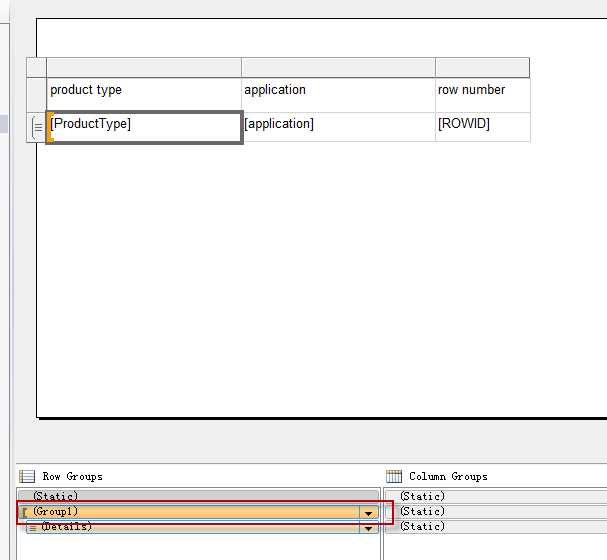The height and width of the screenshot is (560, 607).
Task: Click the 'product type' header cell
Action: (144, 95)
